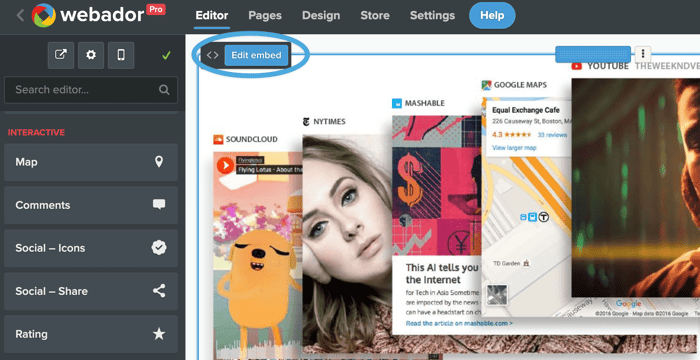Screen dimensions: 700x360
Task: Open Read the article on mashable.com link
Action: 459,323
